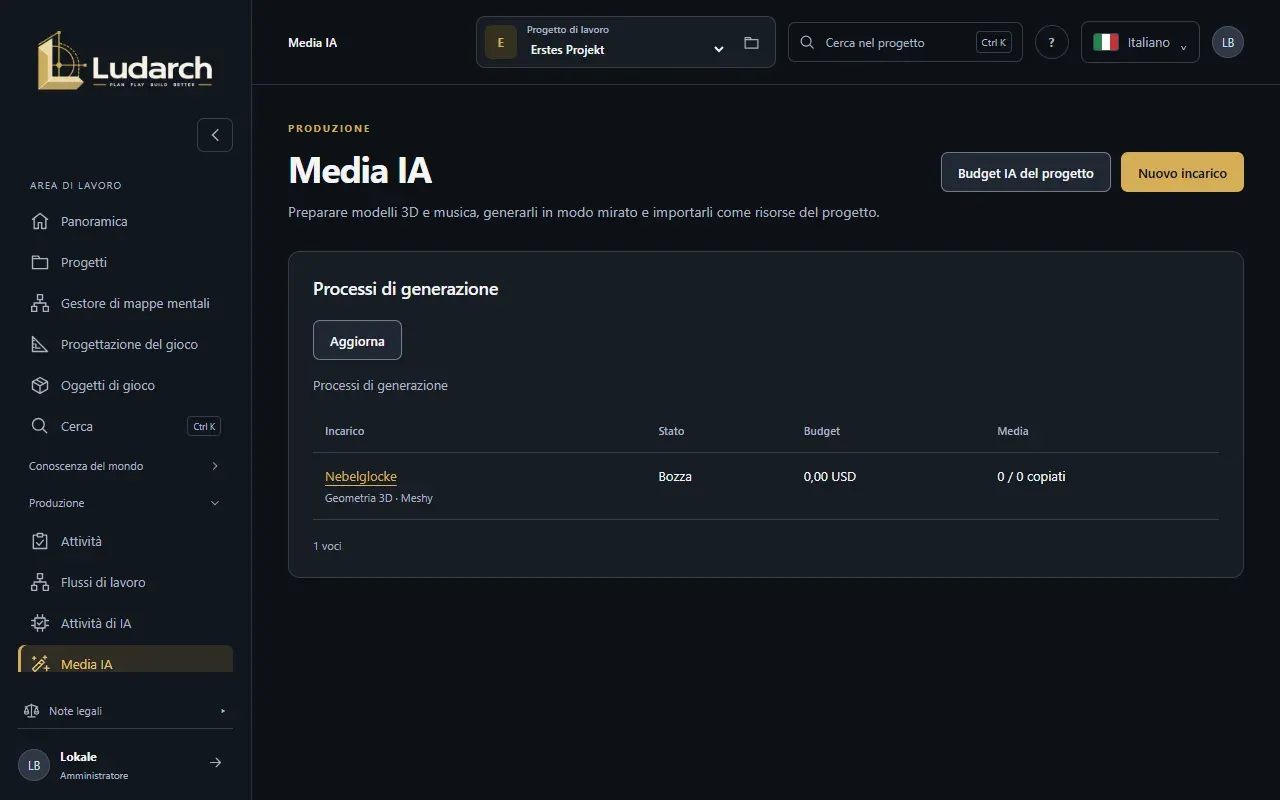The height and width of the screenshot is (800, 1280).
Task: Click the LB avatar in the sidebar footer
Action: click(x=34, y=765)
